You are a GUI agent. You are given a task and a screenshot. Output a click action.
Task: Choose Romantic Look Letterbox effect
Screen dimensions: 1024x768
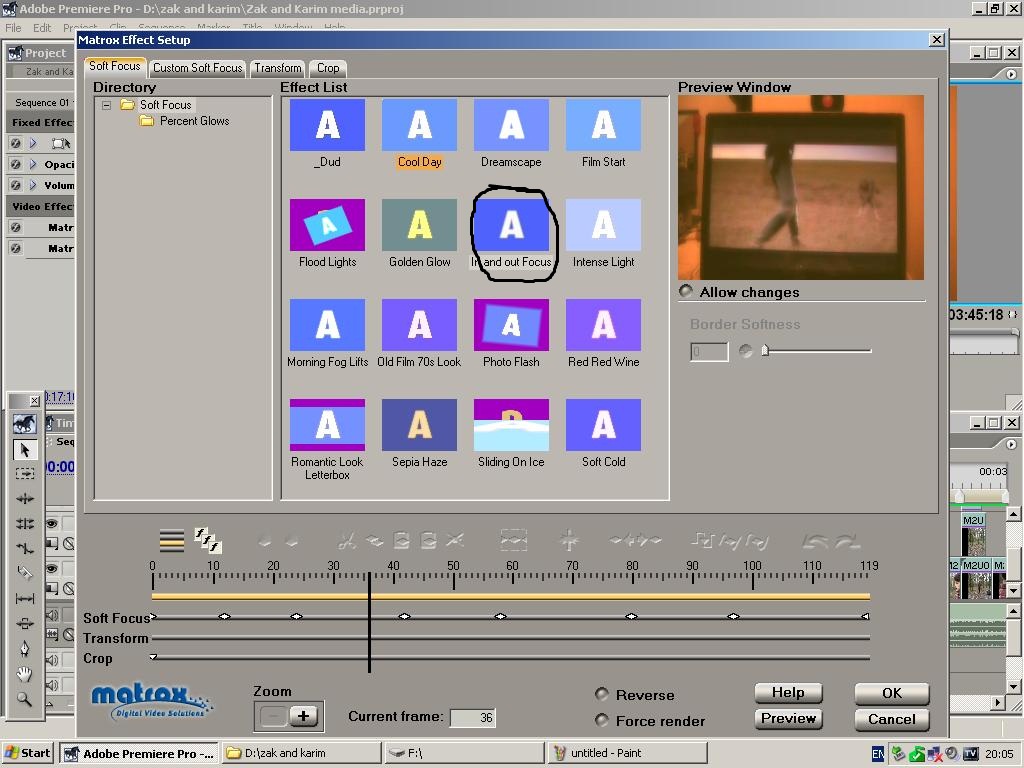tap(327, 424)
